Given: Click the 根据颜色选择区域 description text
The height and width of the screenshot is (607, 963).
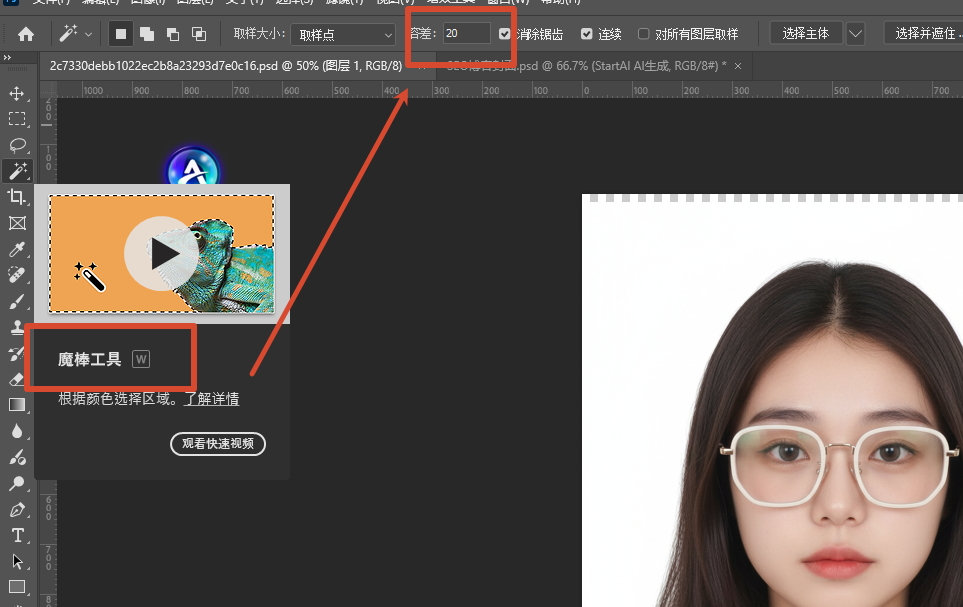Looking at the screenshot, I should point(119,399).
